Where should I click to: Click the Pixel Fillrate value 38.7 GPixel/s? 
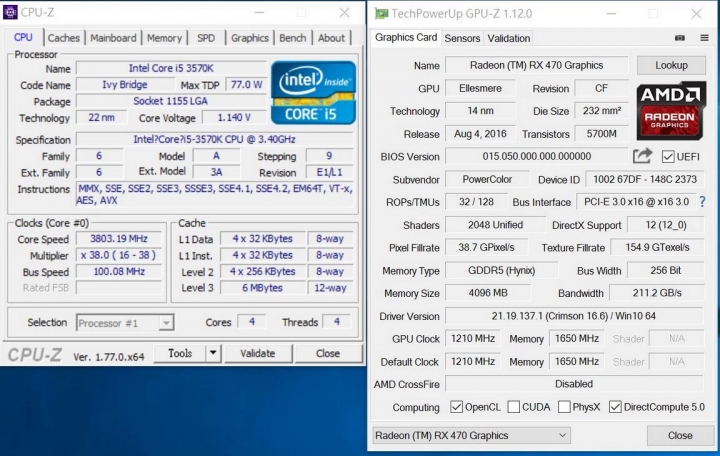(486, 248)
